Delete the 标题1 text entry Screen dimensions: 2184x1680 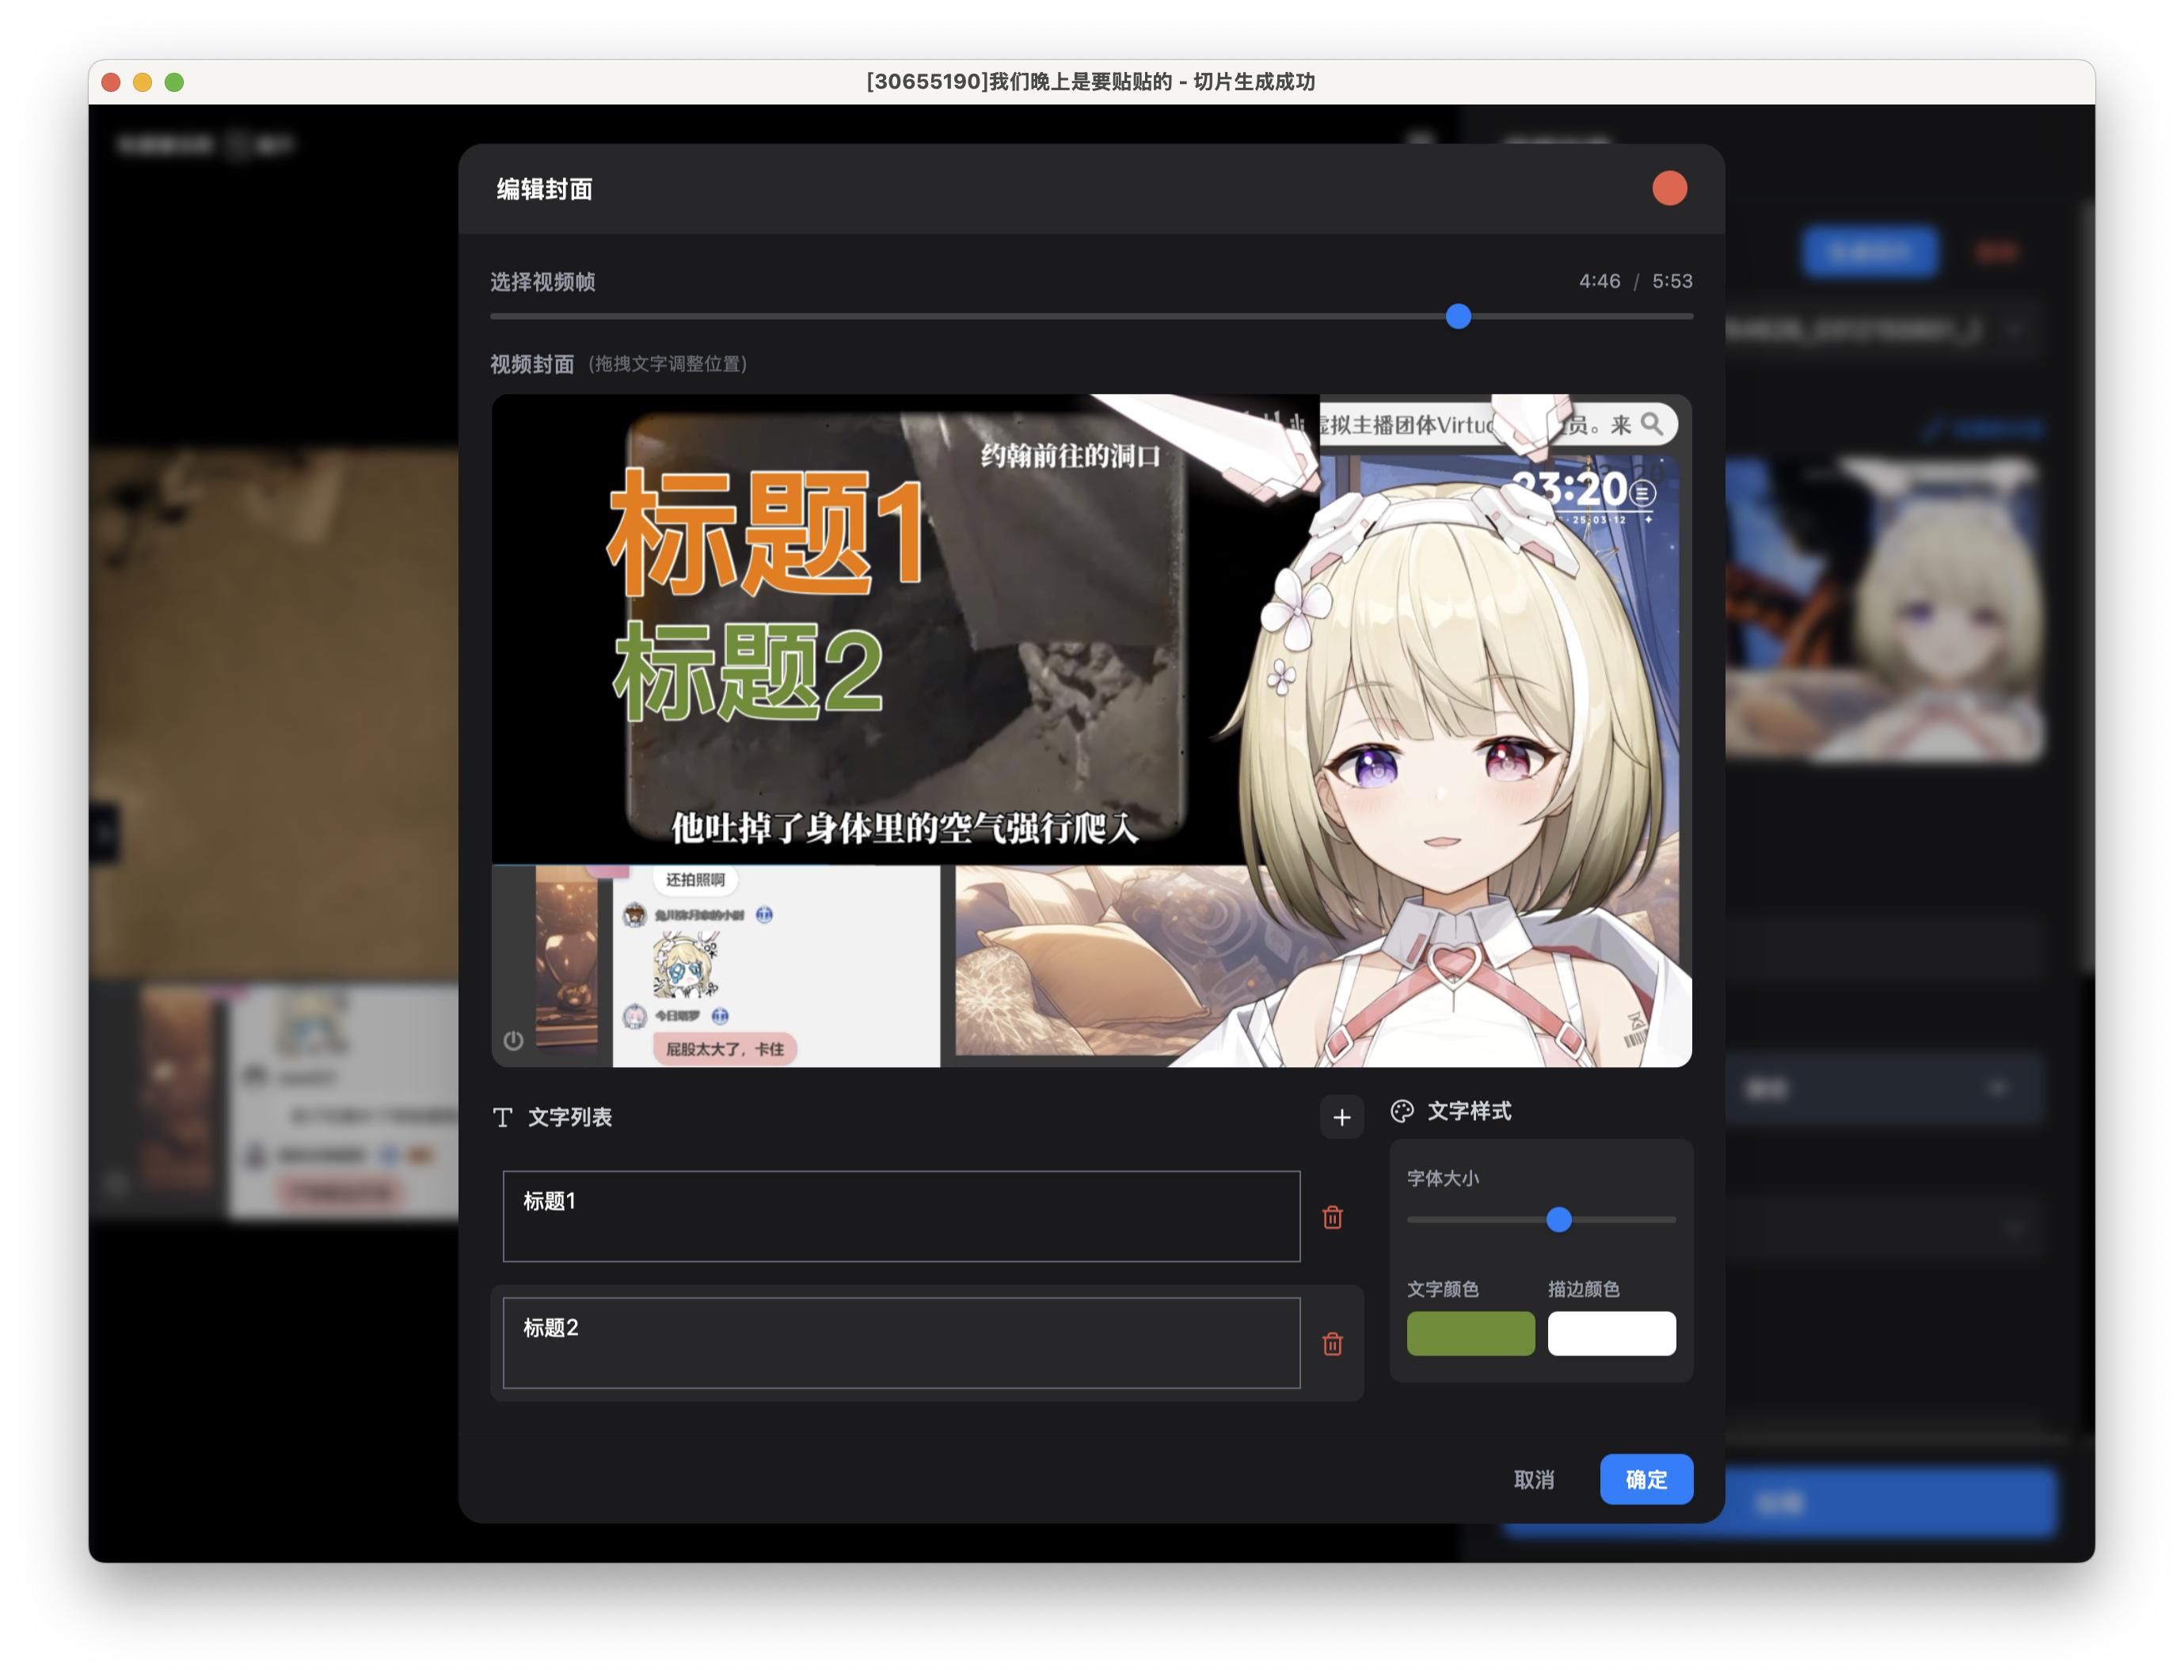[x=1332, y=1217]
